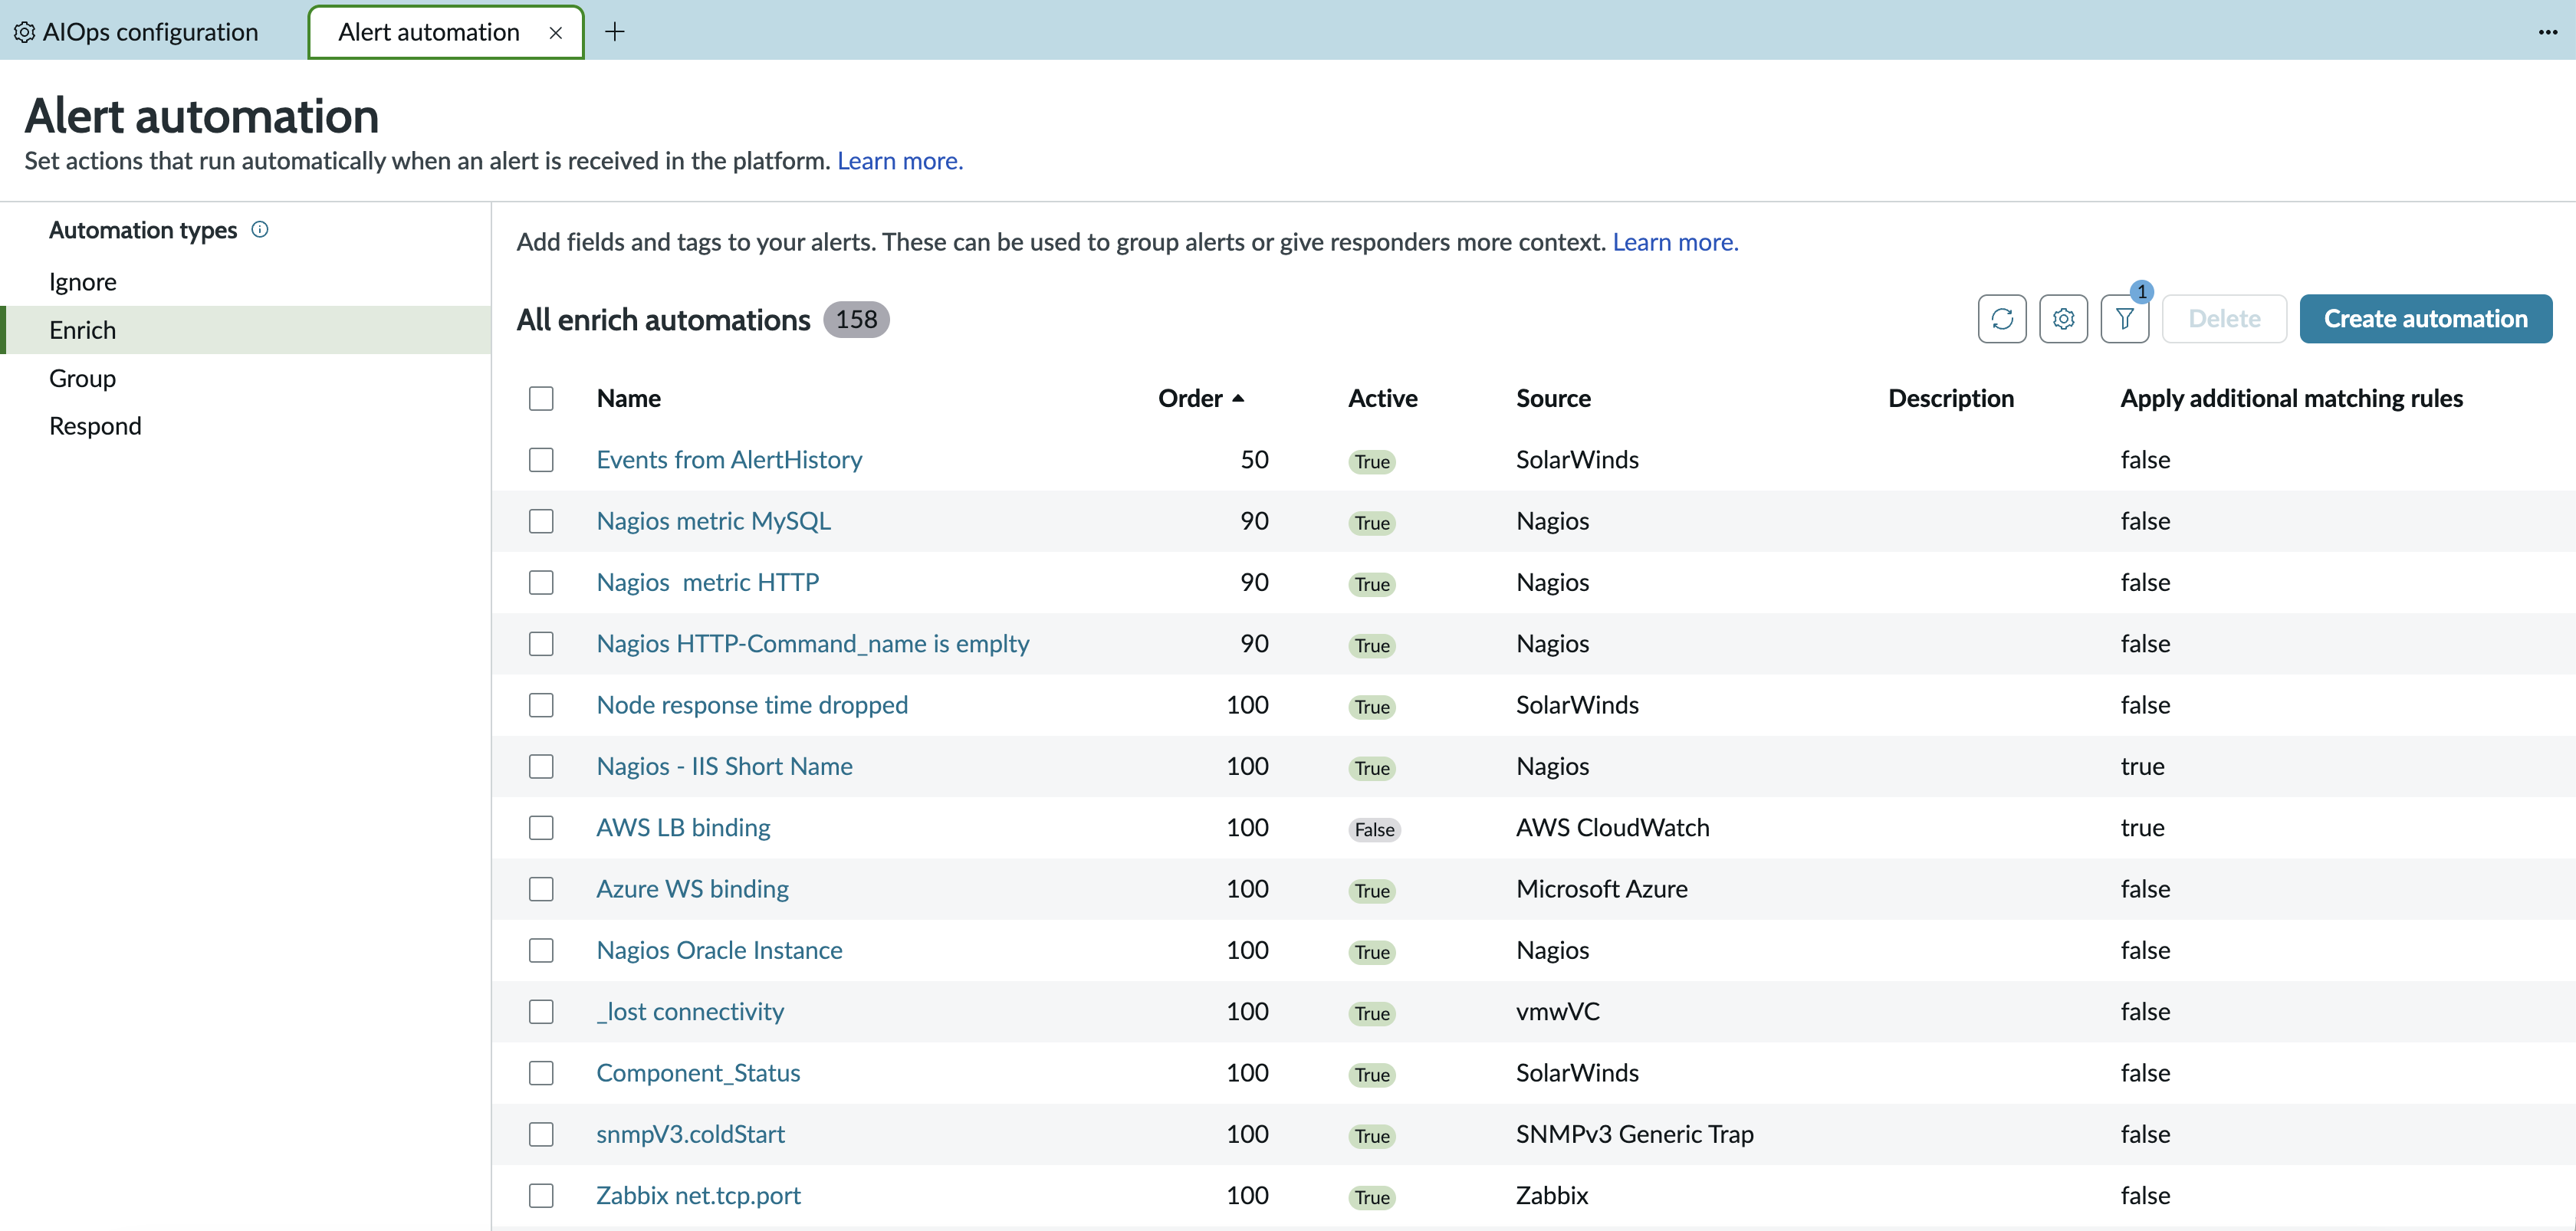This screenshot has height=1231, width=2576.
Task: Open the Nagios metric HTTP automation
Action: point(707,582)
